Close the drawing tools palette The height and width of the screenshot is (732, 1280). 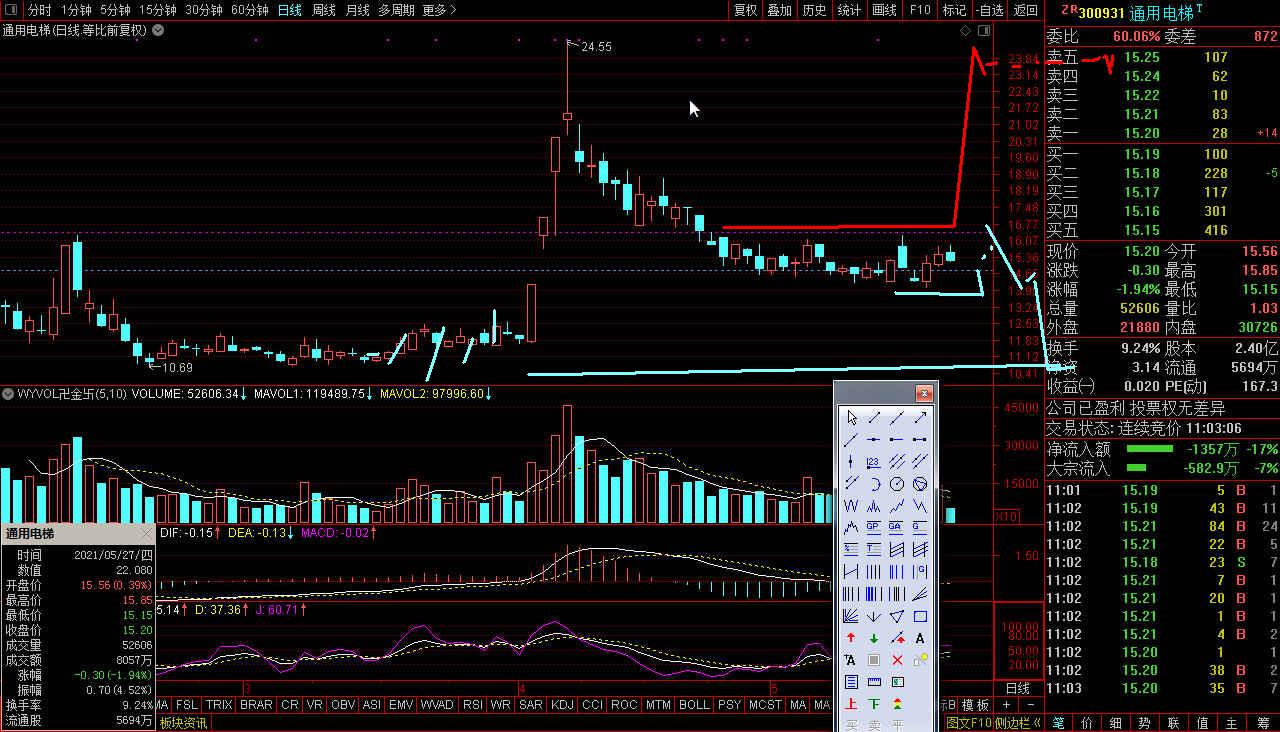pyautogui.click(x=924, y=393)
